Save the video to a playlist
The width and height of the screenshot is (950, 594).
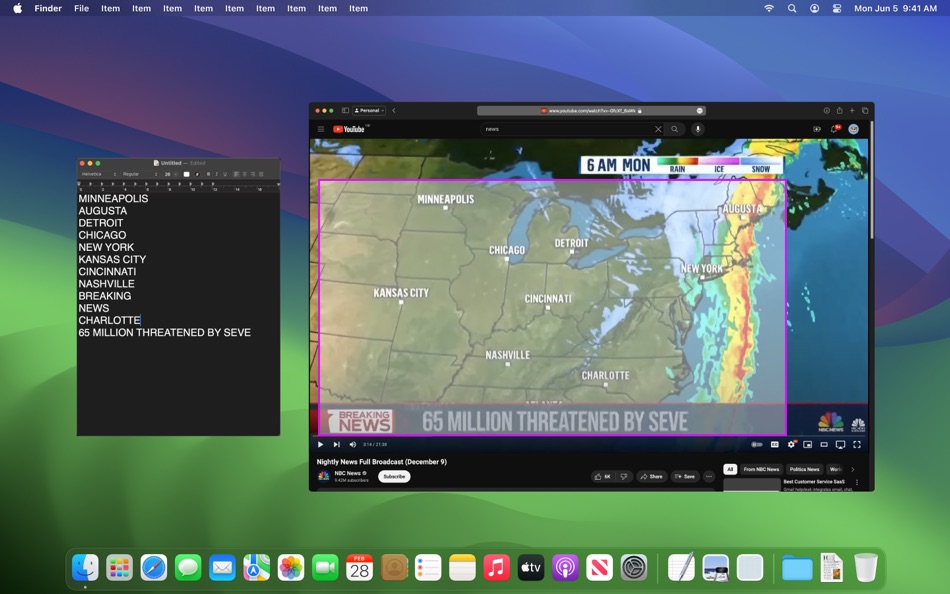[x=685, y=476]
